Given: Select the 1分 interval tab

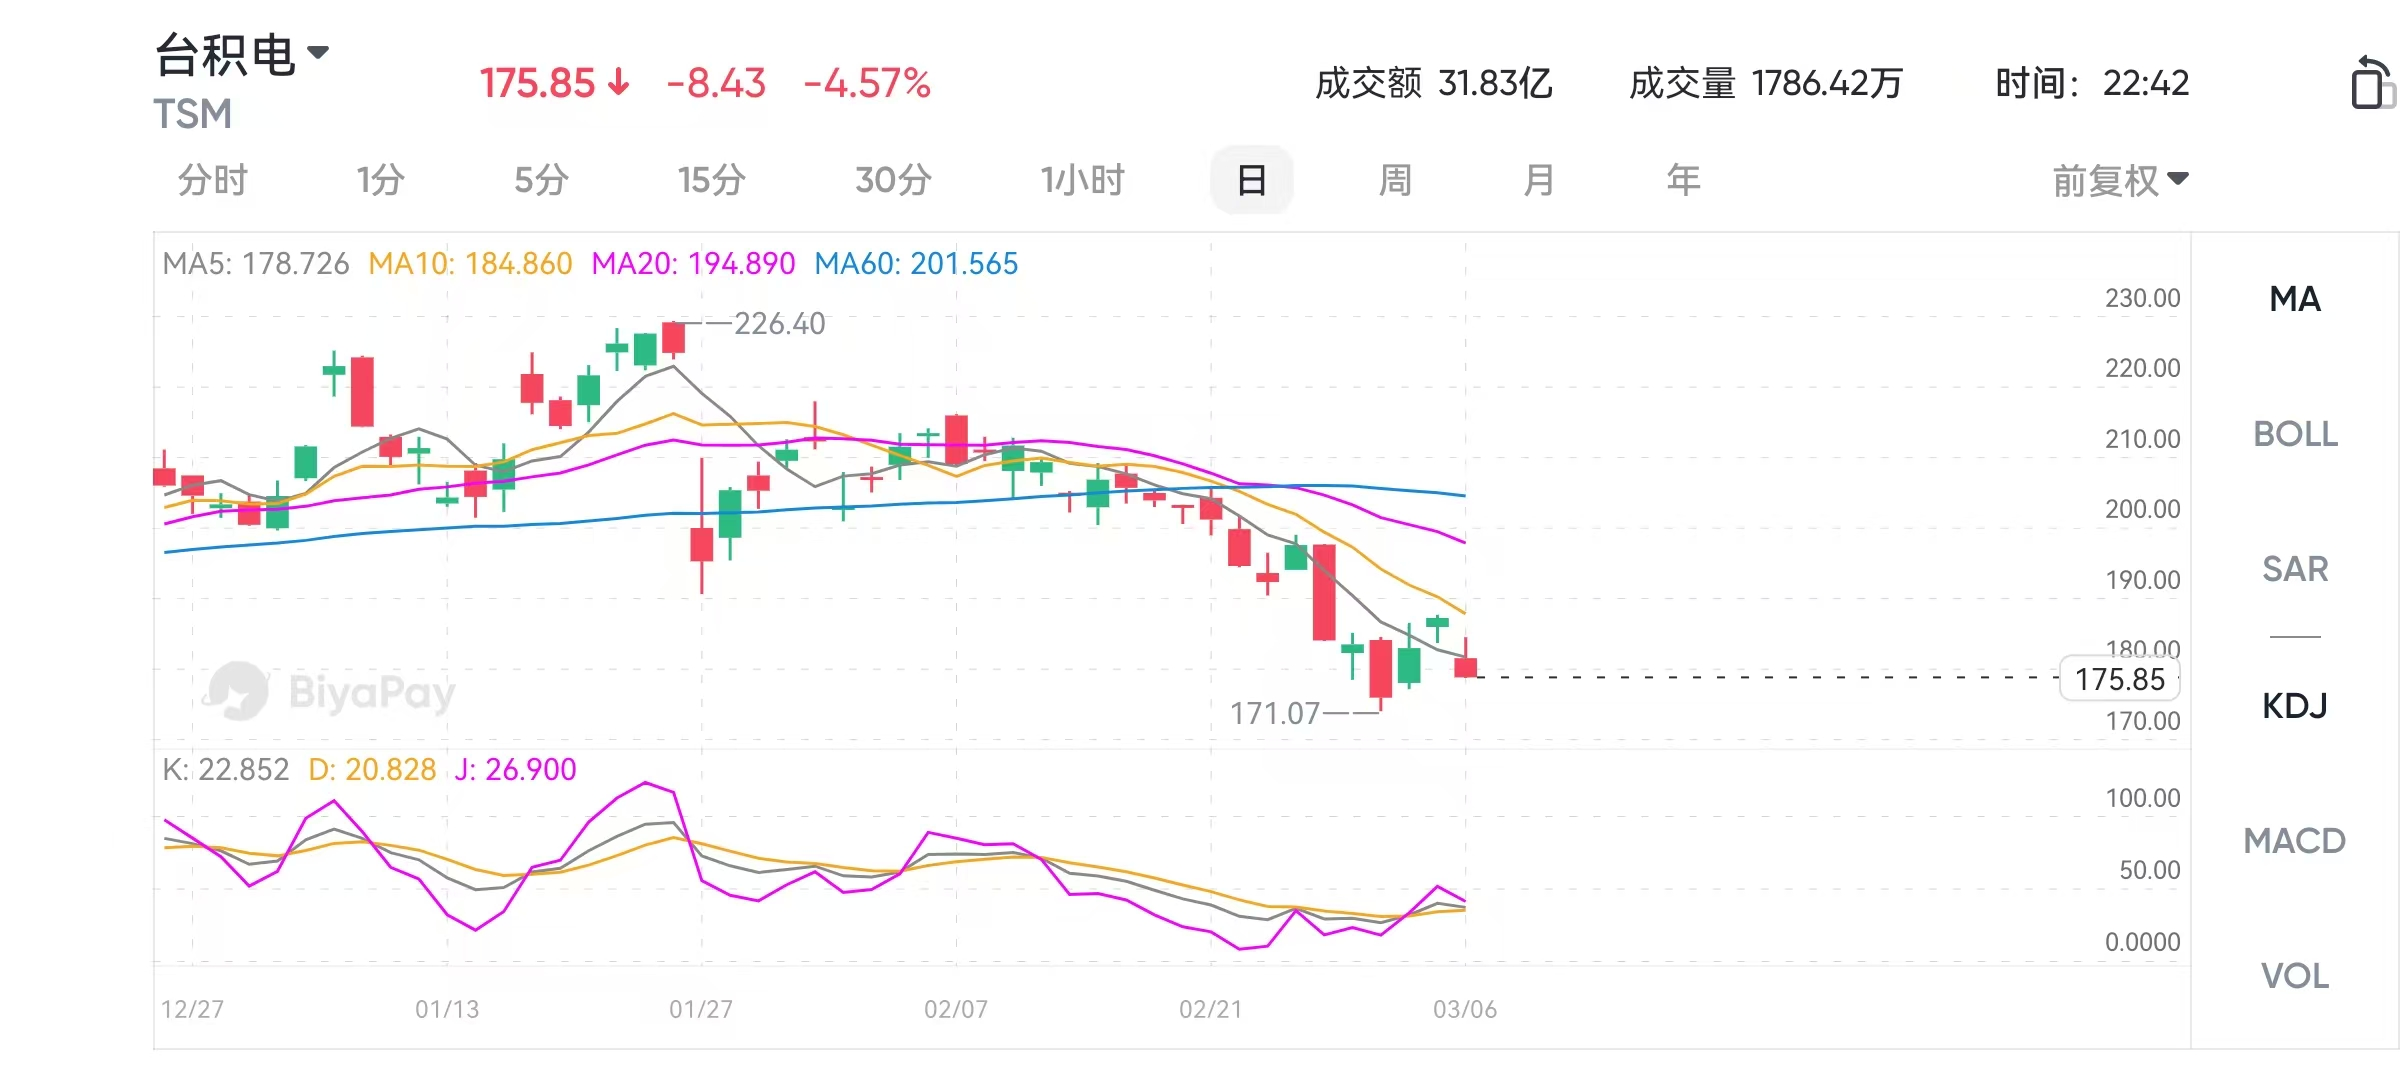Looking at the screenshot, I should click(380, 181).
